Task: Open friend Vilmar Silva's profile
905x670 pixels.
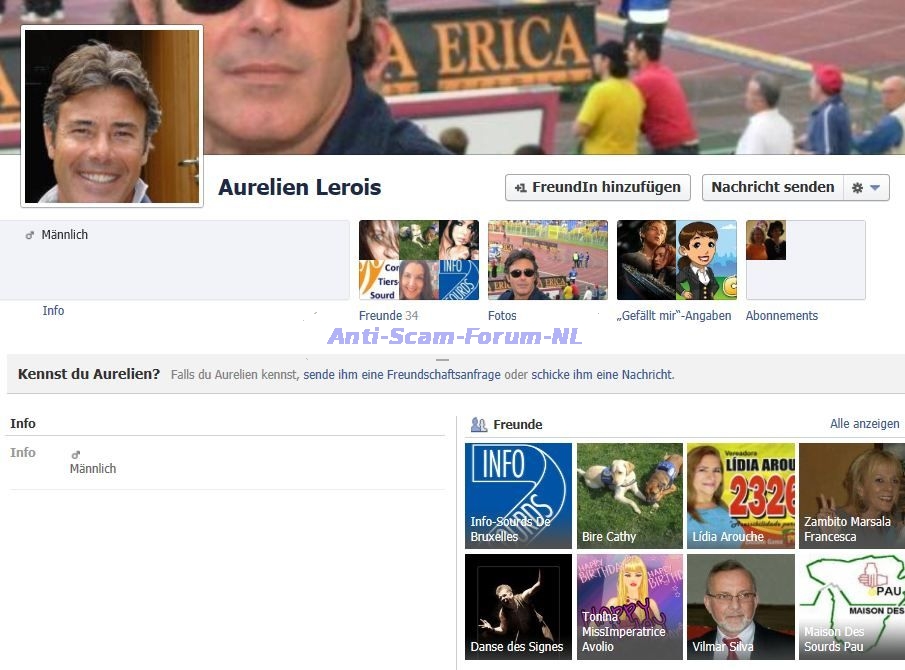Action: (740, 607)
